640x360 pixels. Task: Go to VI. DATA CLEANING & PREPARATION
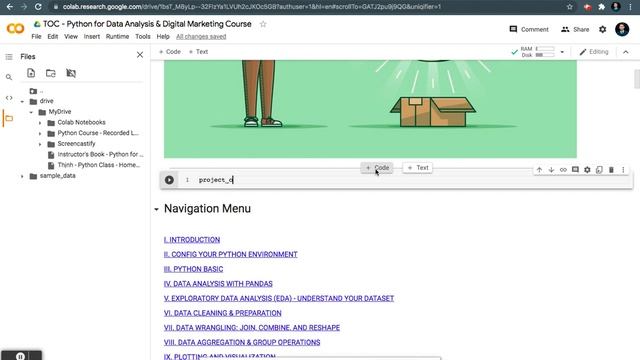(x=222, y=313)
